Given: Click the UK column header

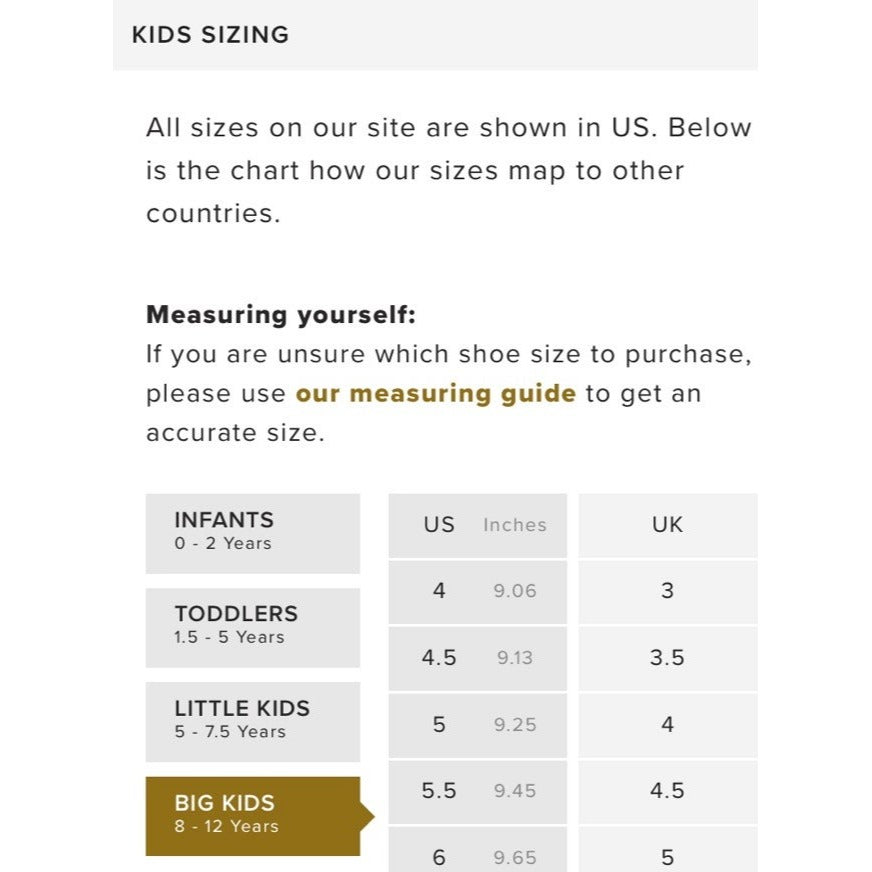Looking at the screenshot, I should pos(667,525).
